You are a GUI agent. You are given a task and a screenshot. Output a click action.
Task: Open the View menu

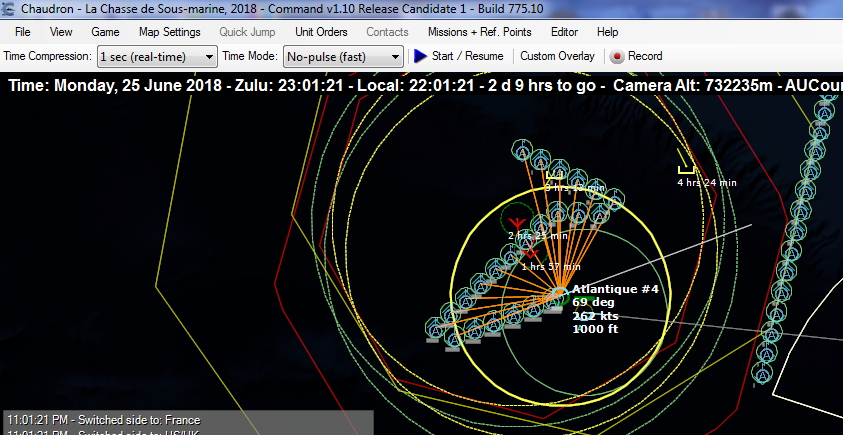click(x=61, y=32)
